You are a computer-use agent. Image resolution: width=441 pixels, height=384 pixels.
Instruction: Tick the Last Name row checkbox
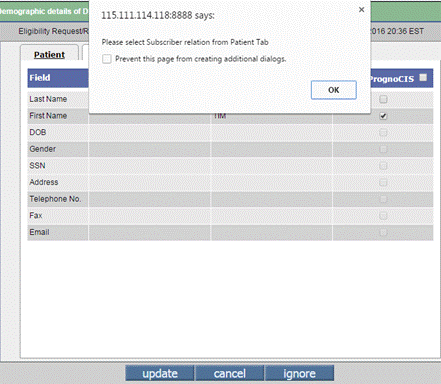pyautogui.click(x=383, y=99)
